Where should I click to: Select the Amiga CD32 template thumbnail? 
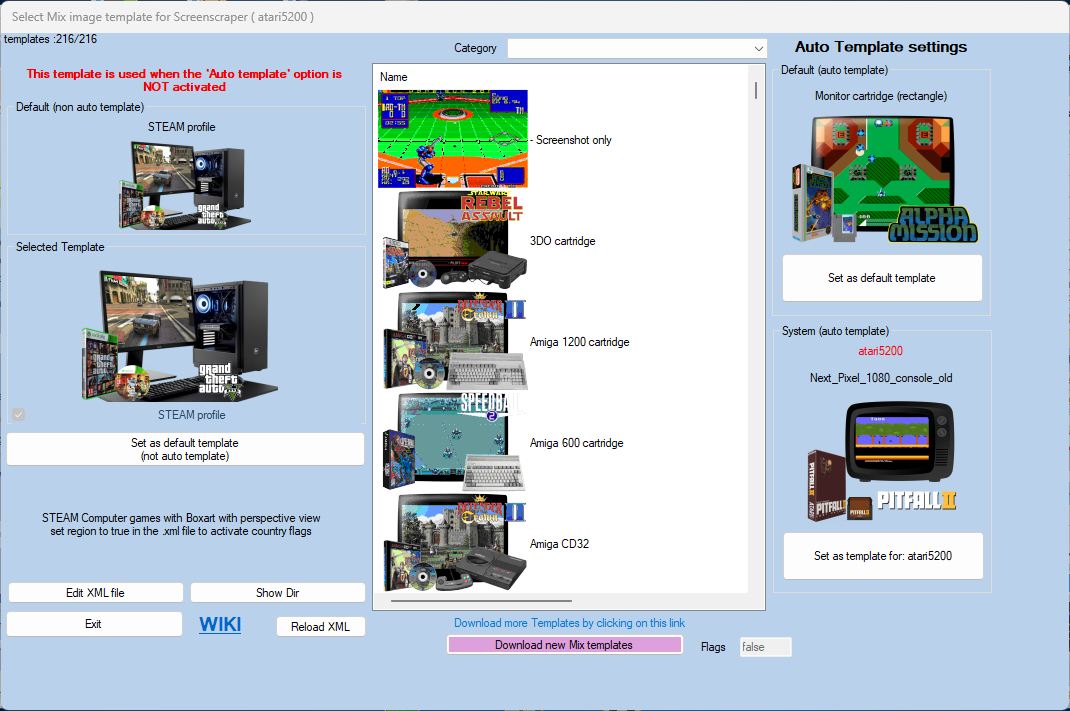(453, 543)
